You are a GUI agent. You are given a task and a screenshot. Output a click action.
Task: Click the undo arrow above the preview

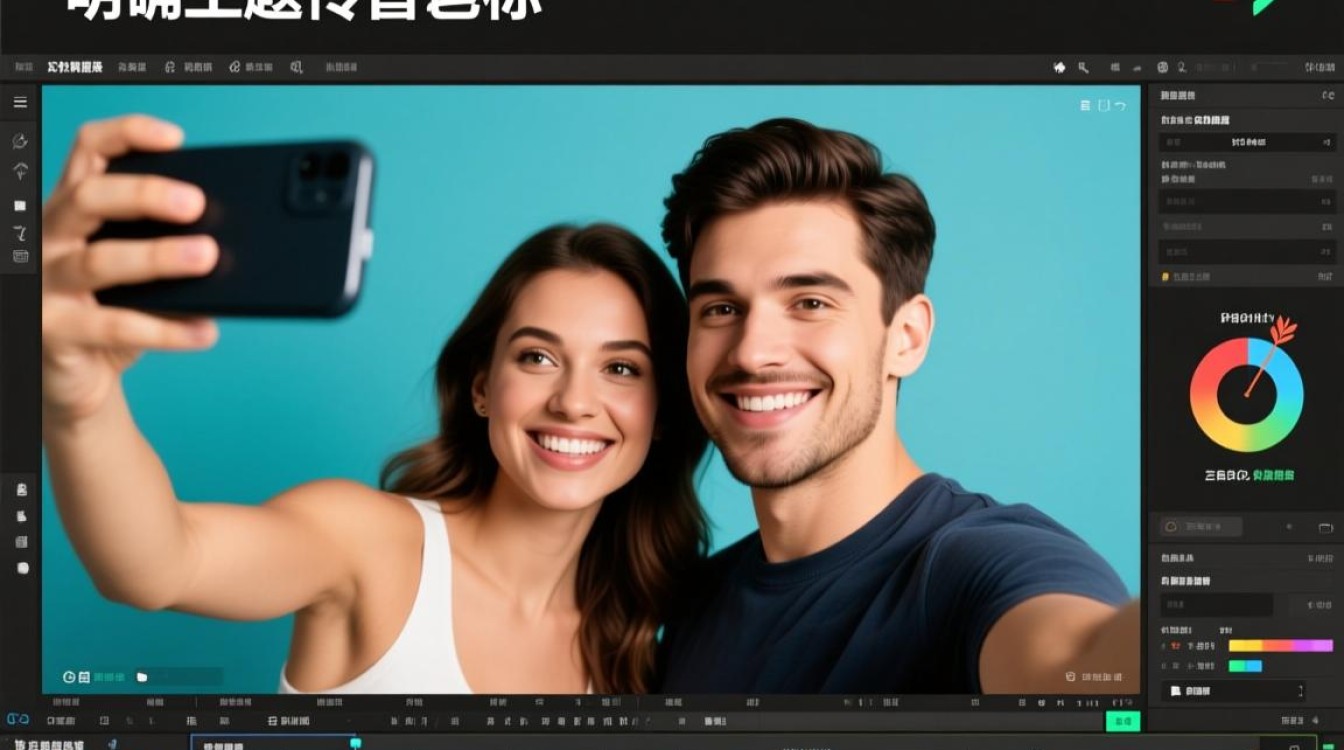coord(1121,105)
